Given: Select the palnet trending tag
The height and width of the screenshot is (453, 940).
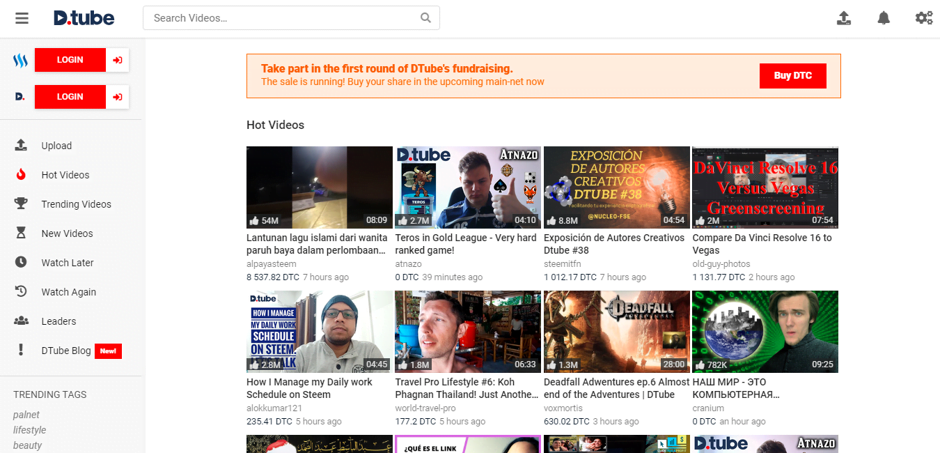Looking at the screenshot, I should [27, 415].
